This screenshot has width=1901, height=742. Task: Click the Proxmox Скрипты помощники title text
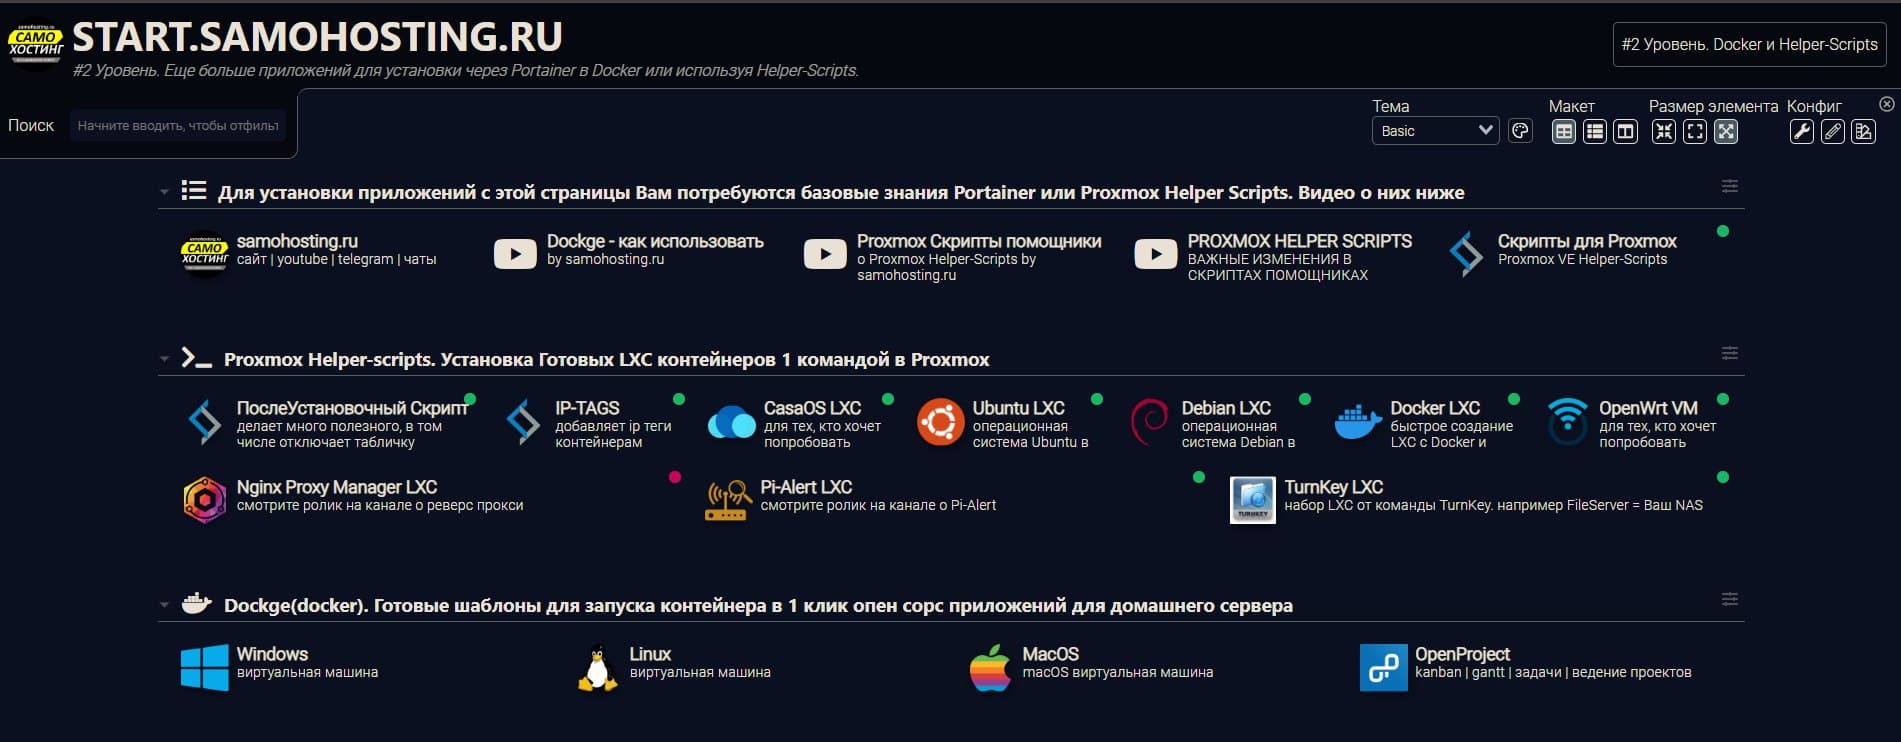(x=979, y=241)
